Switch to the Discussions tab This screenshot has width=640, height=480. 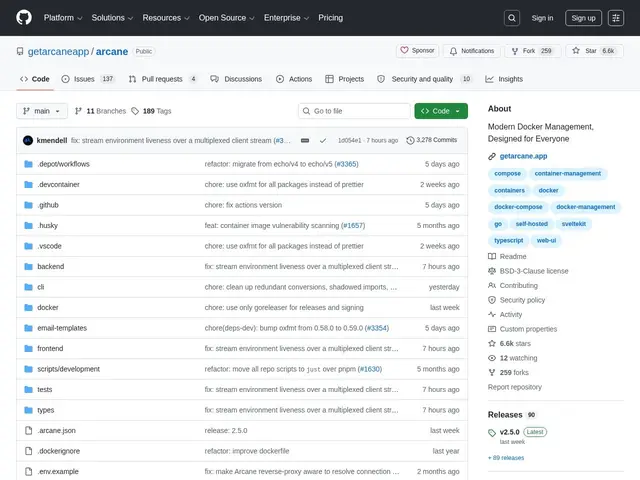(x=236, y=79)
